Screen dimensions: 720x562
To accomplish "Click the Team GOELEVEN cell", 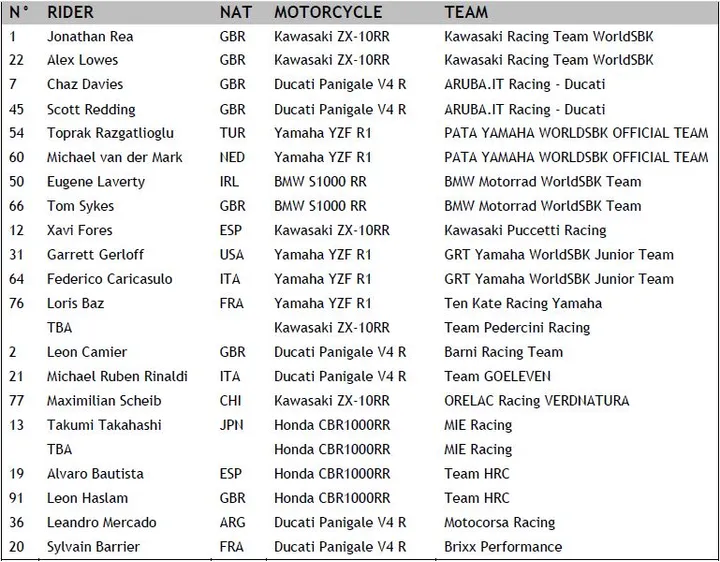I will pyautogui.click(x=497, y=377).
